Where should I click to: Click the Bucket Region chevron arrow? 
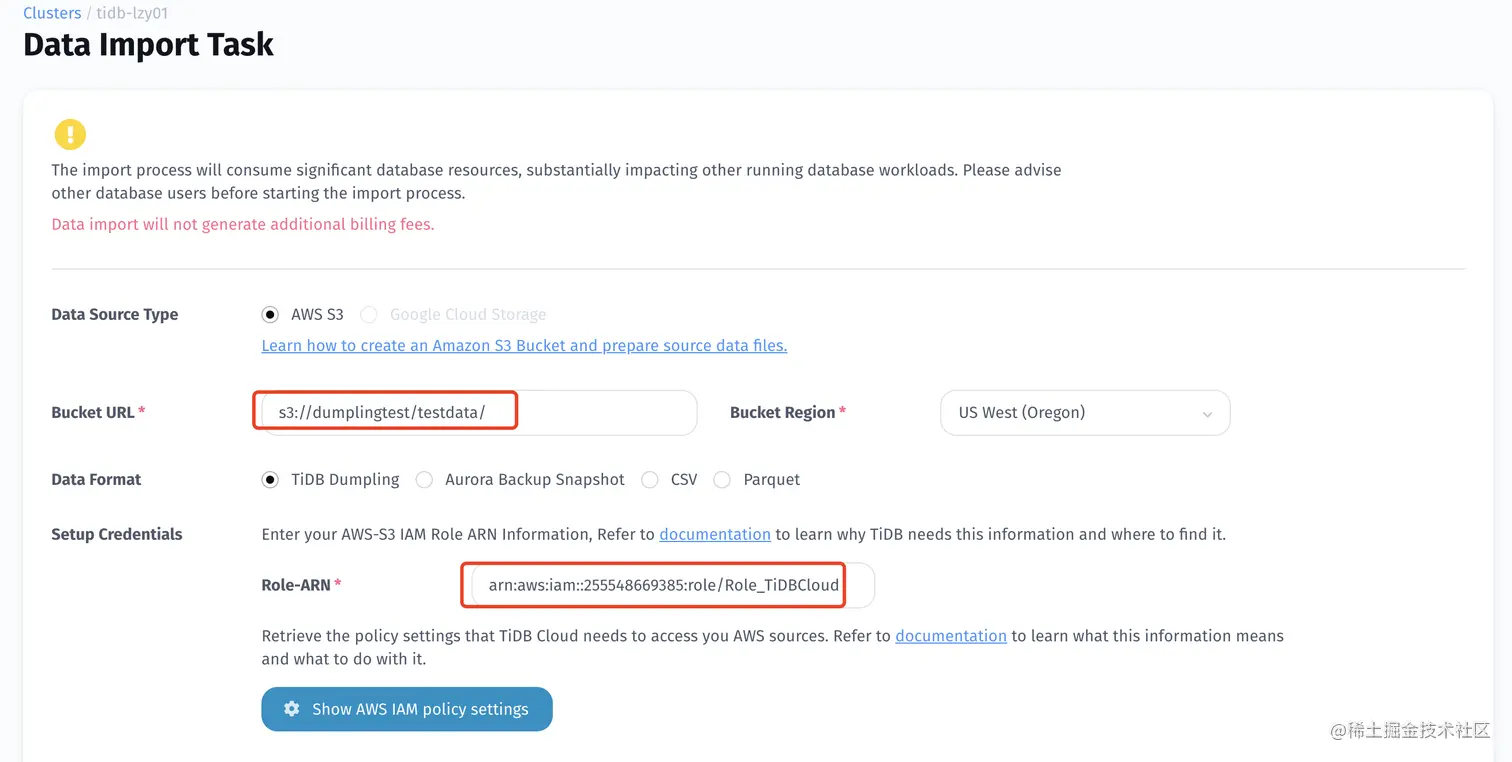[x=1207, y=414]
